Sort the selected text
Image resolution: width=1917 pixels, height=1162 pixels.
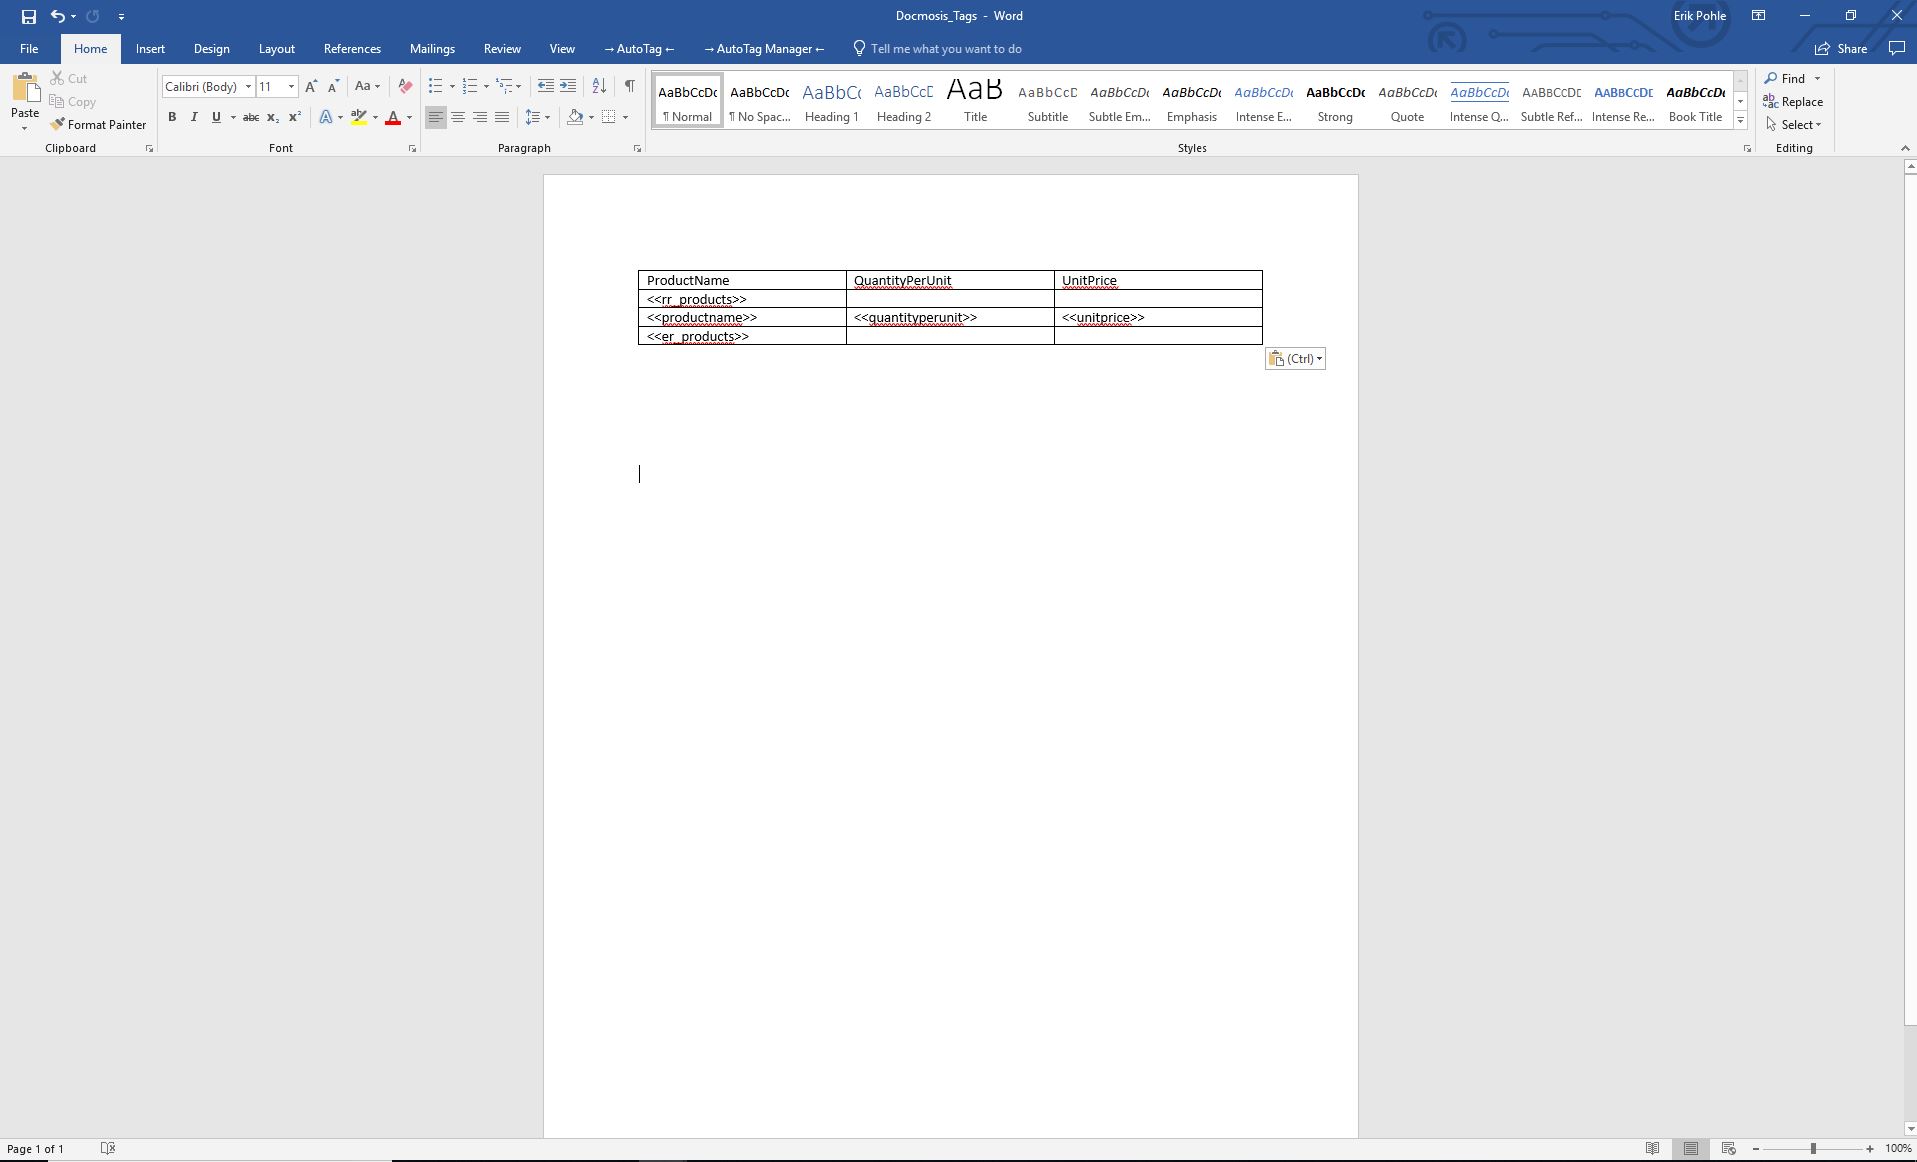[x=599, y=87]
